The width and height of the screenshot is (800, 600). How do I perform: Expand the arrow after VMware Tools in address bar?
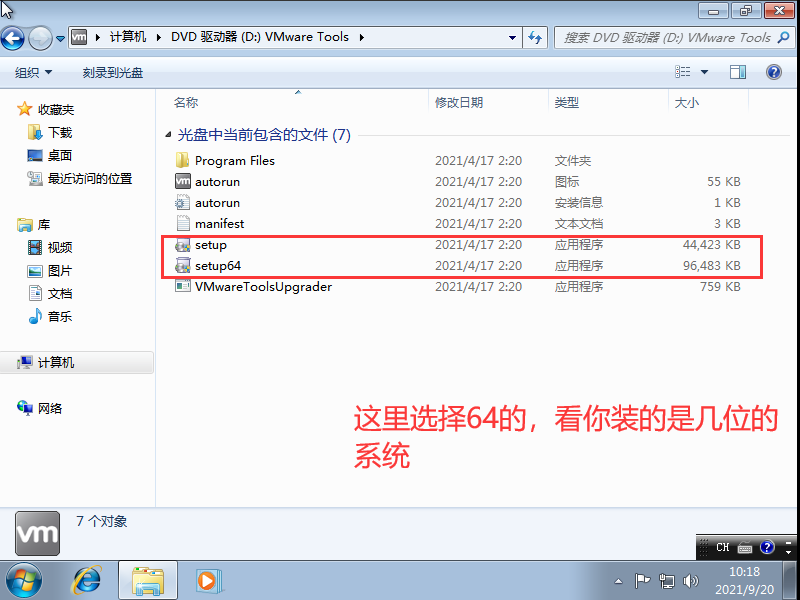[x=362, y=37]
